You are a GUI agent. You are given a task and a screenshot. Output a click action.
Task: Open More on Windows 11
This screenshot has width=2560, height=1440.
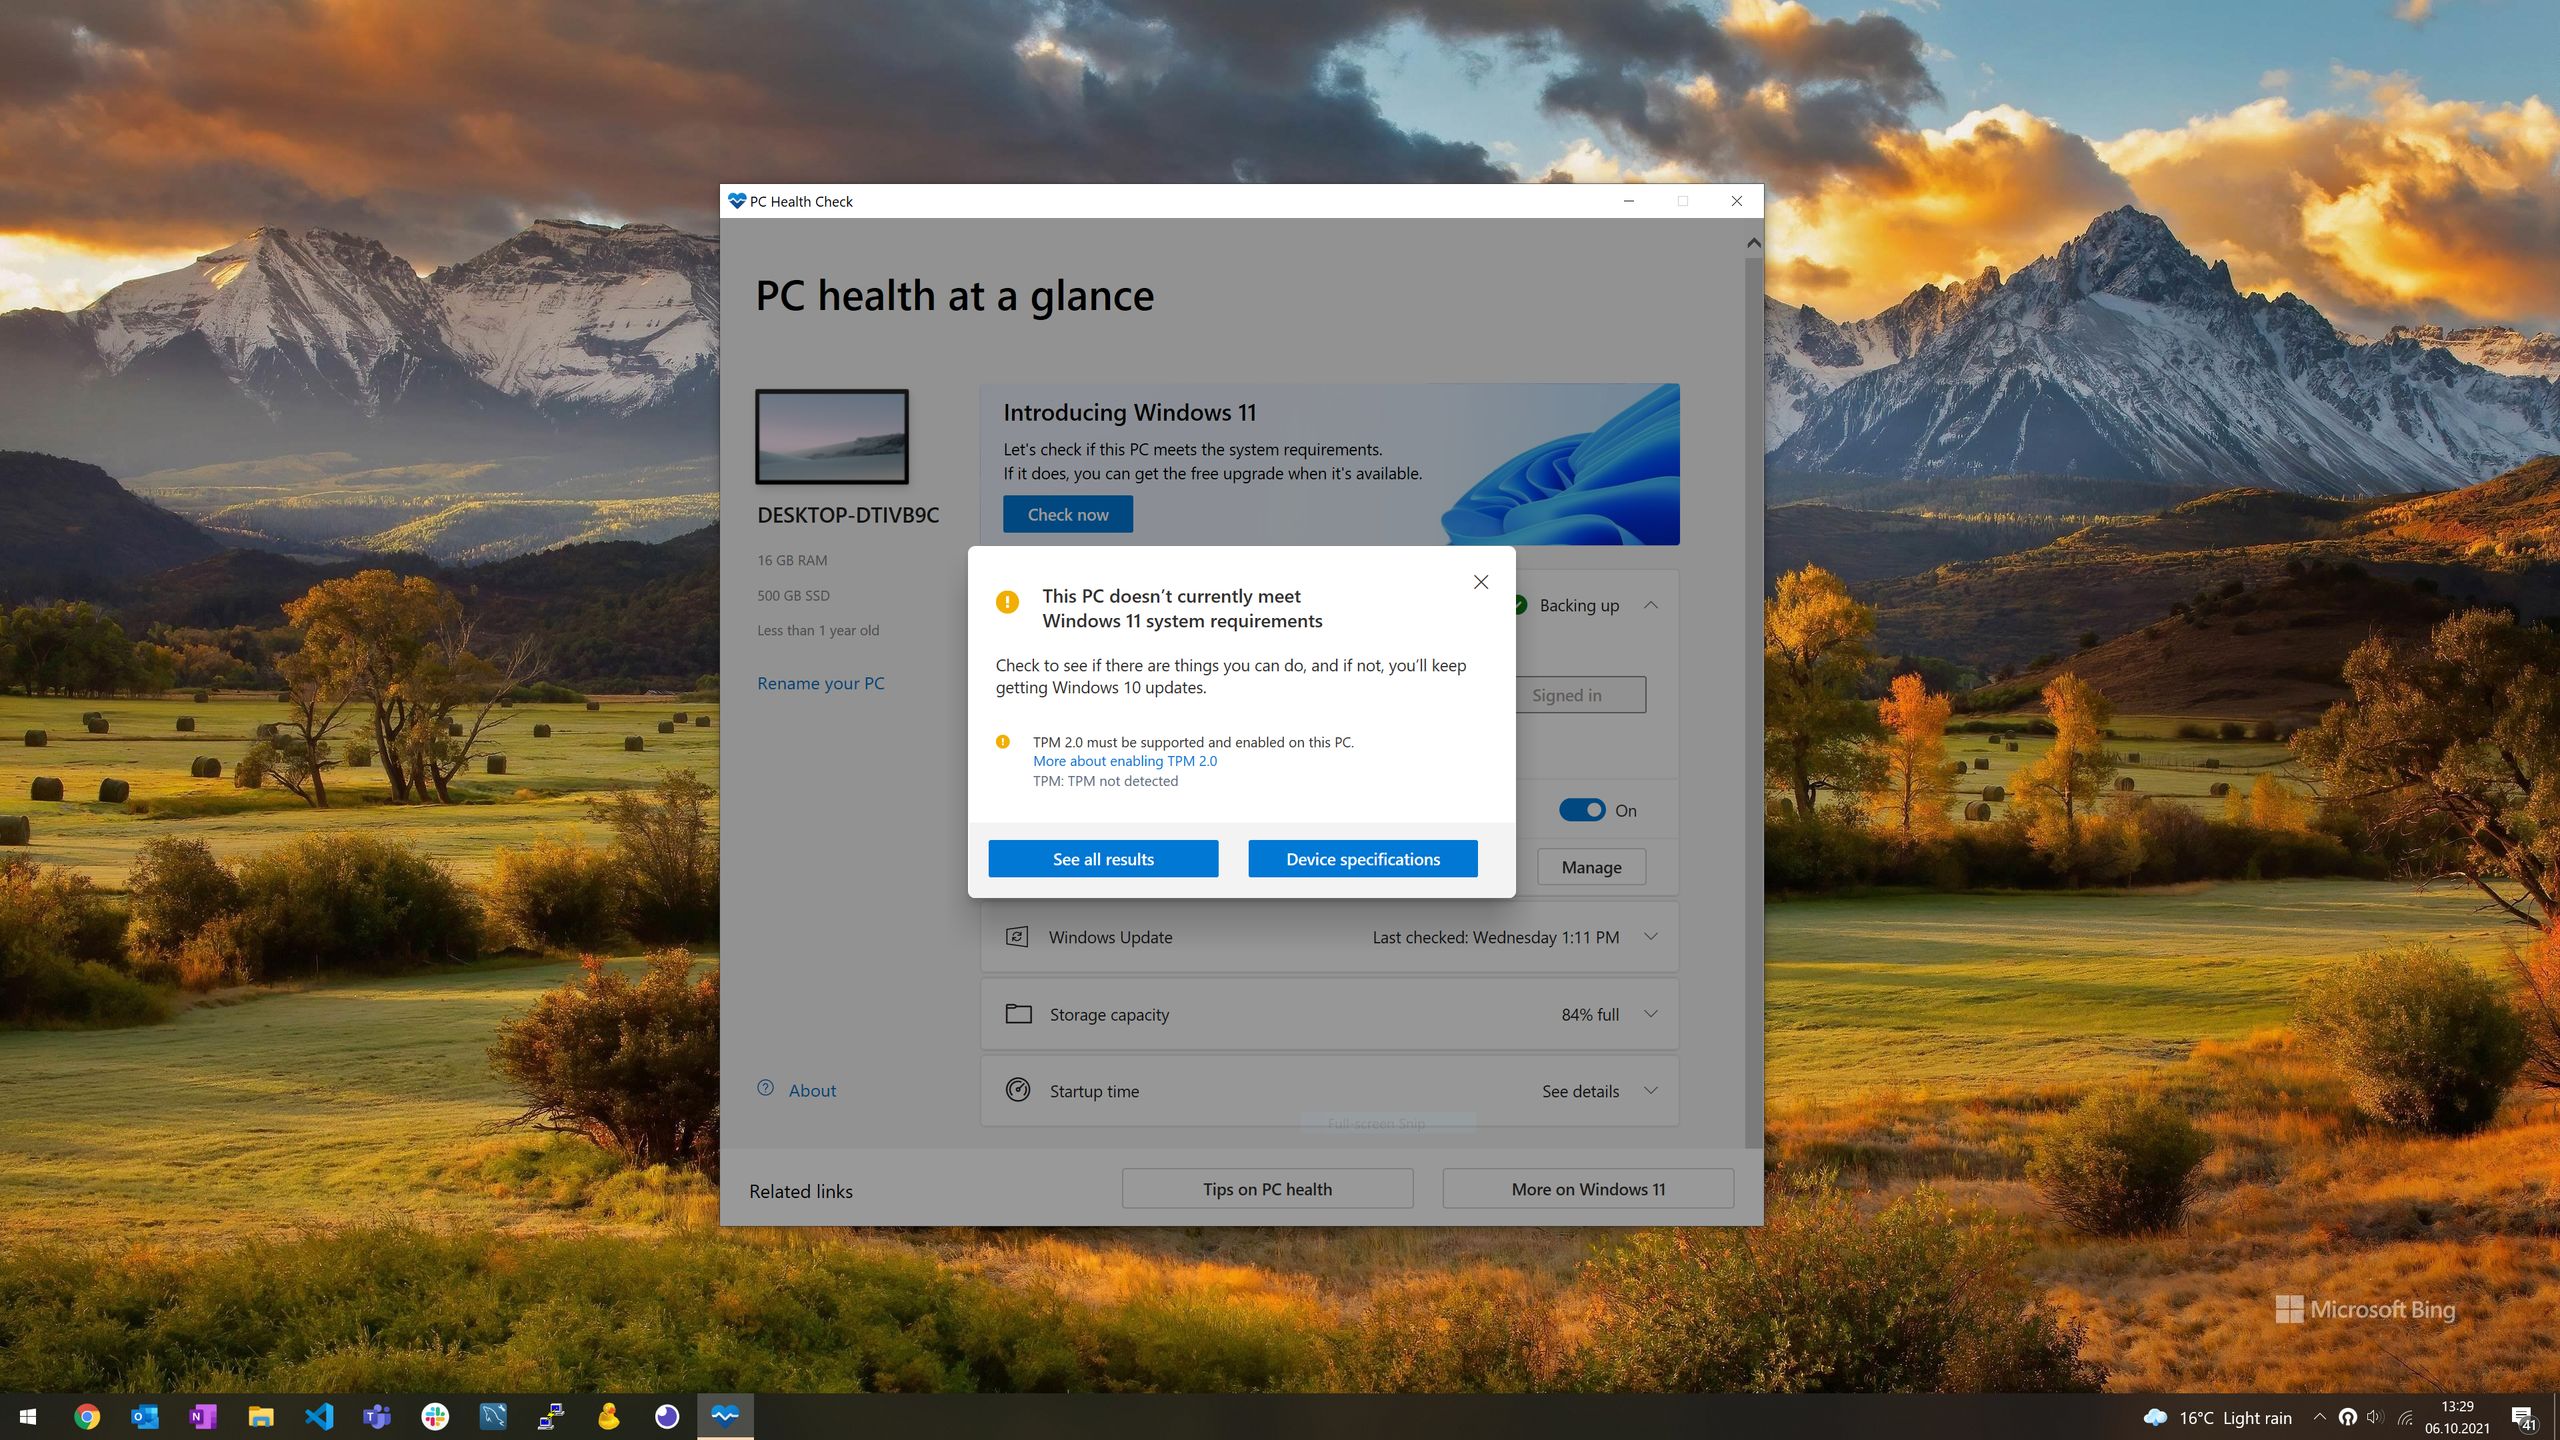click(x=1588, y=1189)
